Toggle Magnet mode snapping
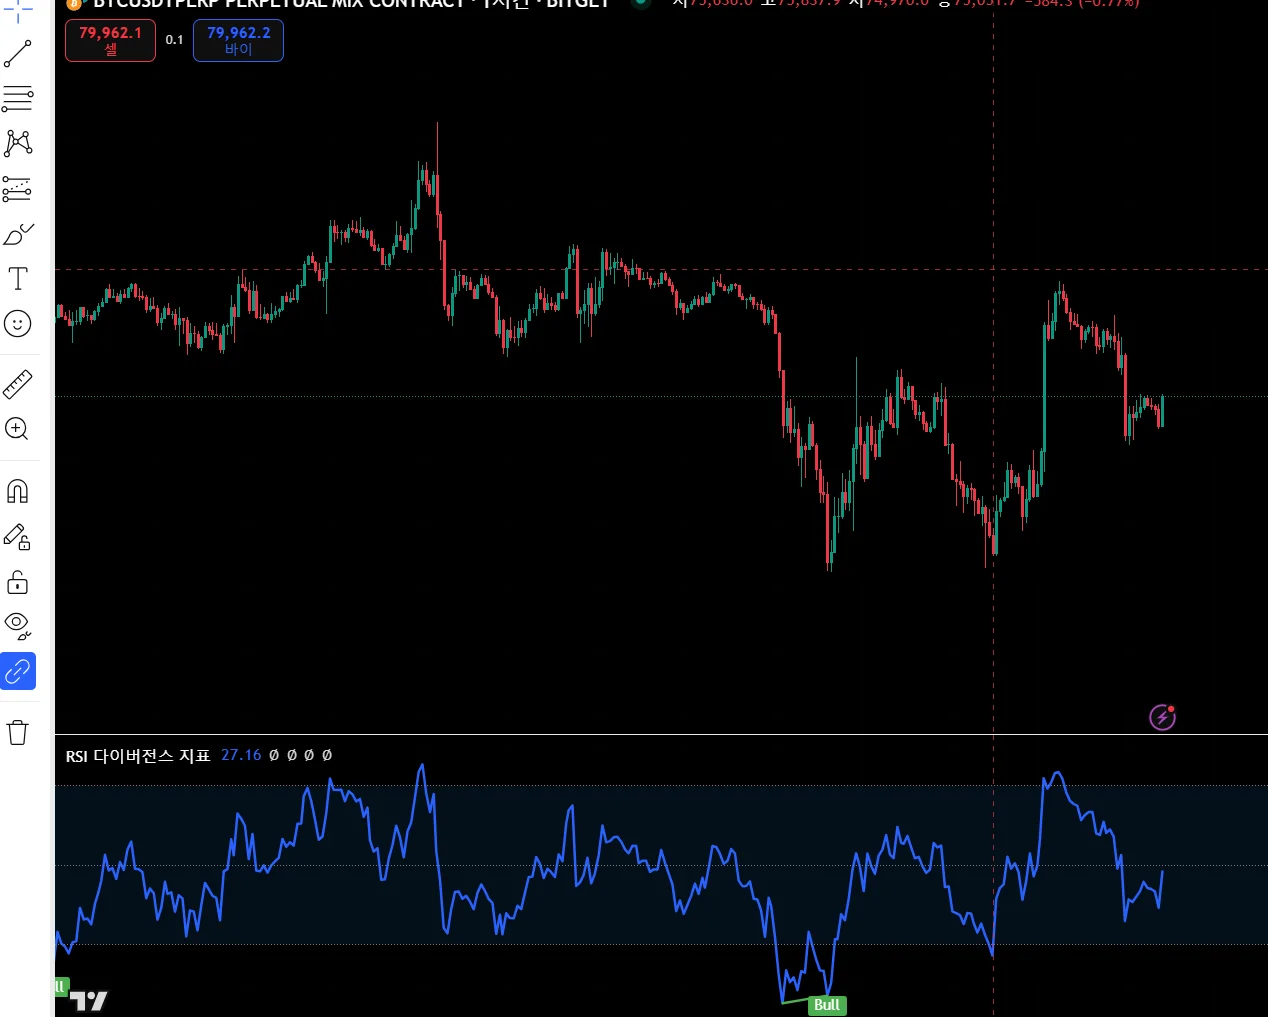1268x1017 pixels. click(x=18, y=491)
